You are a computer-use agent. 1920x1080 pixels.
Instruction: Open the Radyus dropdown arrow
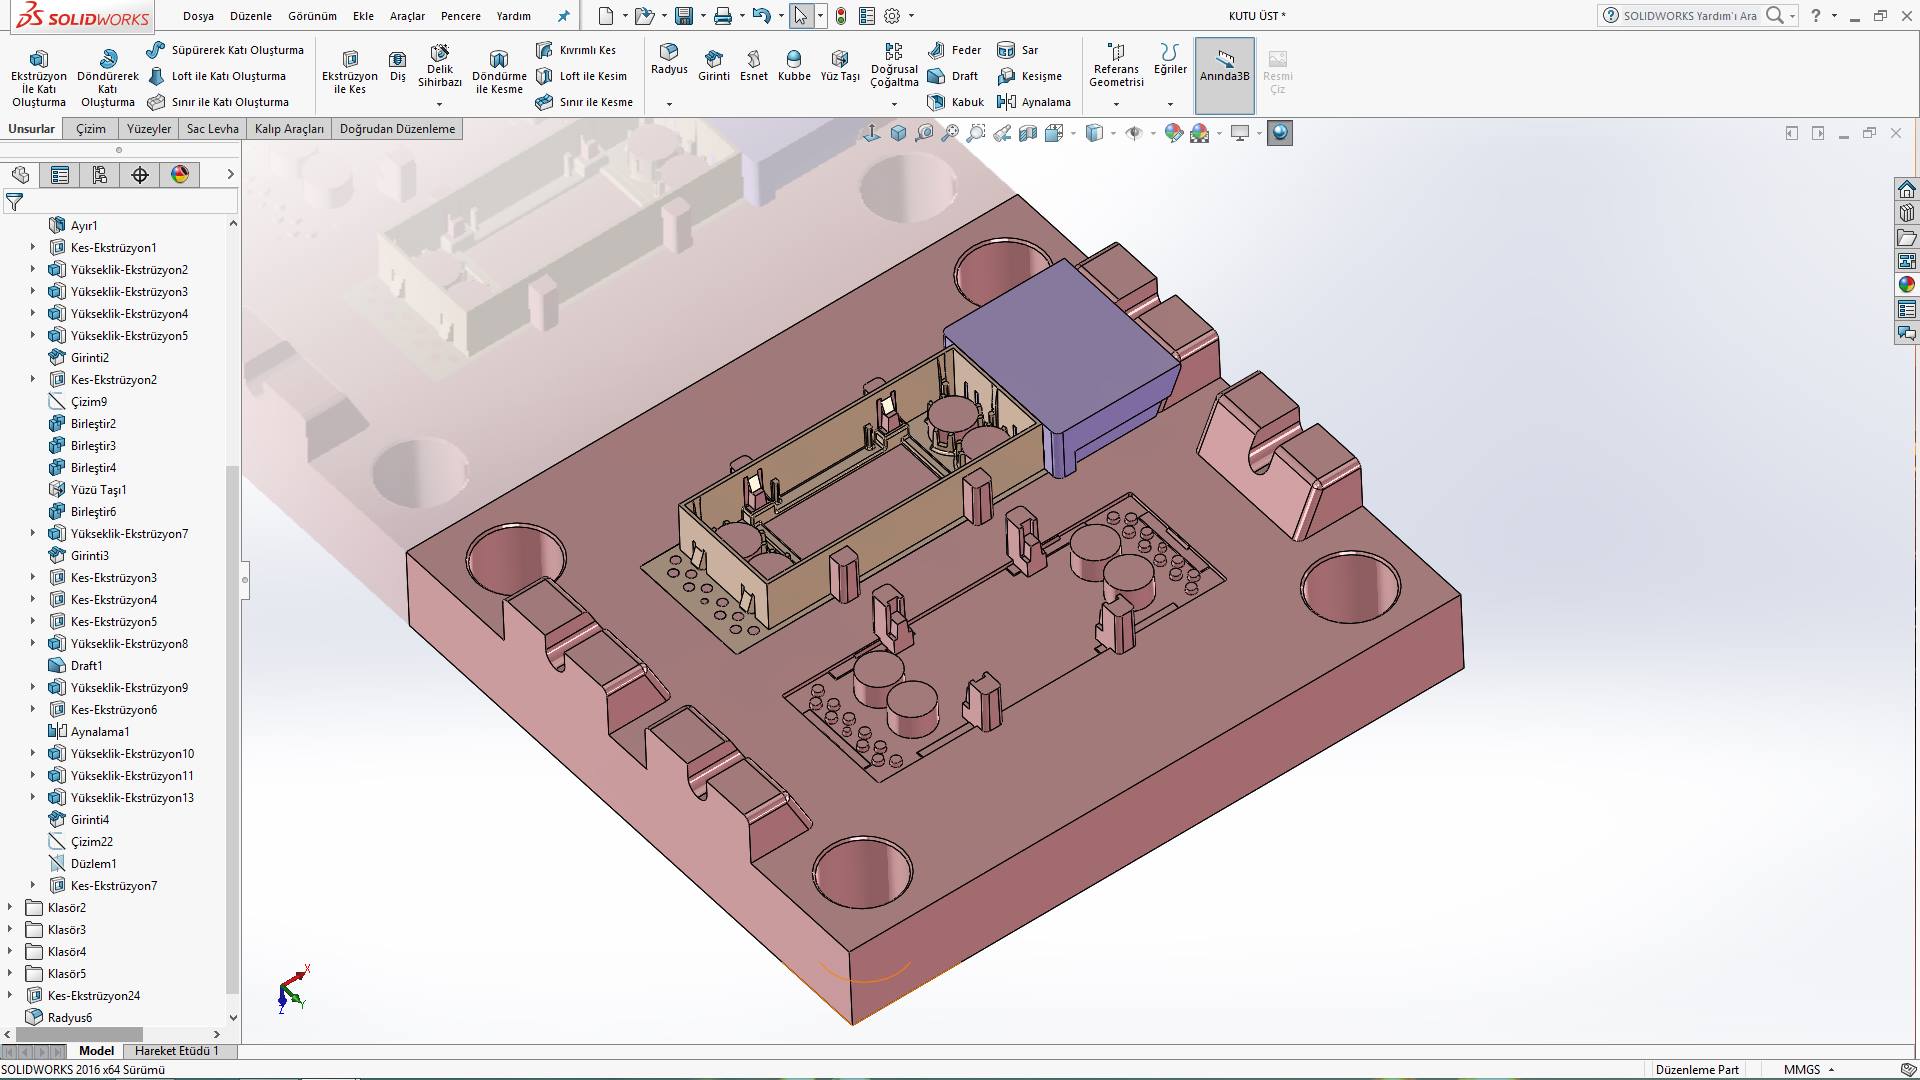click(x=669, y=104)
